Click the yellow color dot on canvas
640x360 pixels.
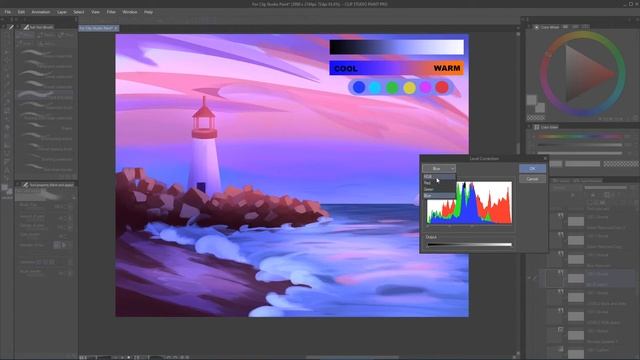tap(409, 87)
